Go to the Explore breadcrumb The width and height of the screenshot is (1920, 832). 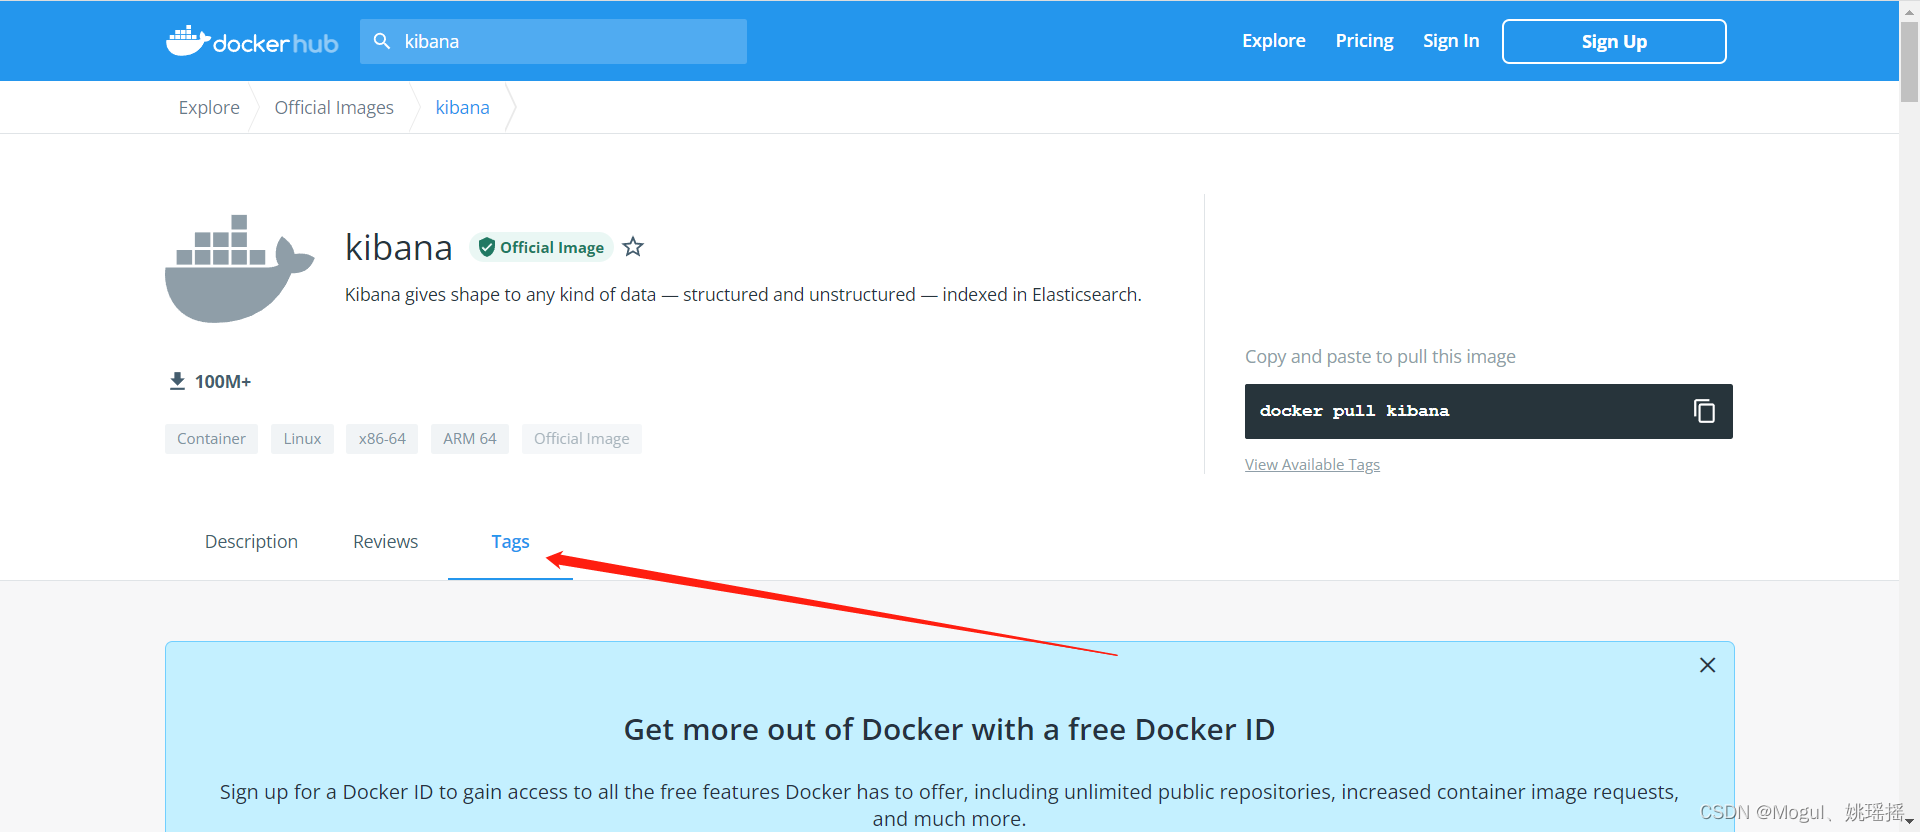[209, 107]
